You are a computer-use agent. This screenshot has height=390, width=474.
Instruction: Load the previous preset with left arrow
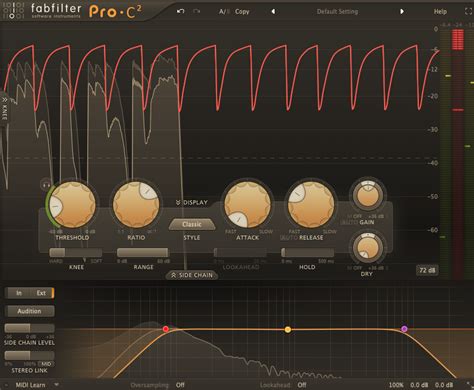click(273, 11)
